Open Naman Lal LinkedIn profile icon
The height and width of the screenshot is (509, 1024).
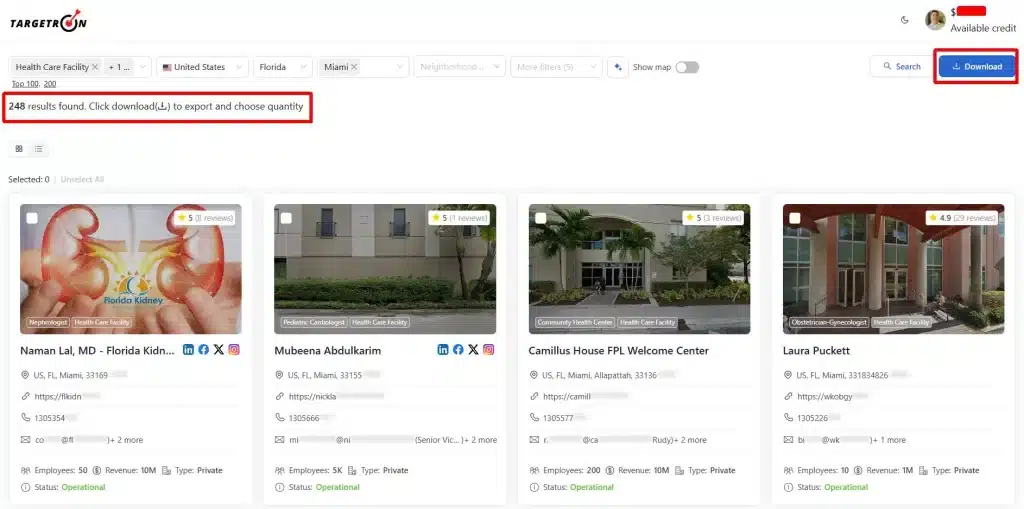click(x=188, y=350)
